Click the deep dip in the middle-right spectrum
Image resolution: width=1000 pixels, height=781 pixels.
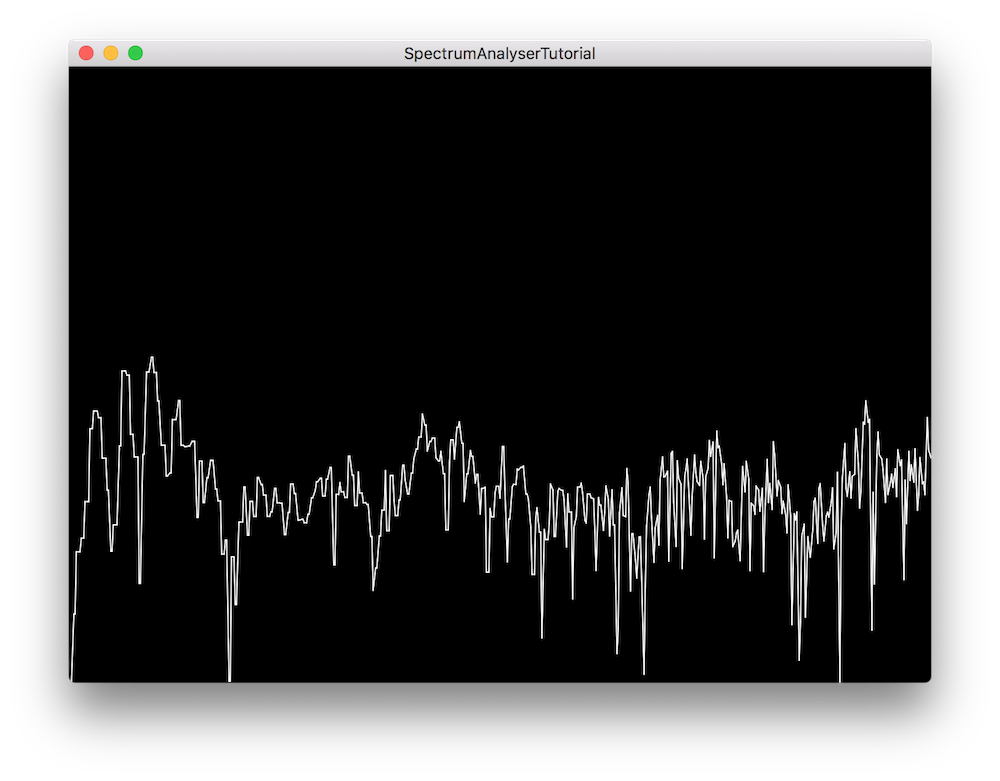[643, 671]
